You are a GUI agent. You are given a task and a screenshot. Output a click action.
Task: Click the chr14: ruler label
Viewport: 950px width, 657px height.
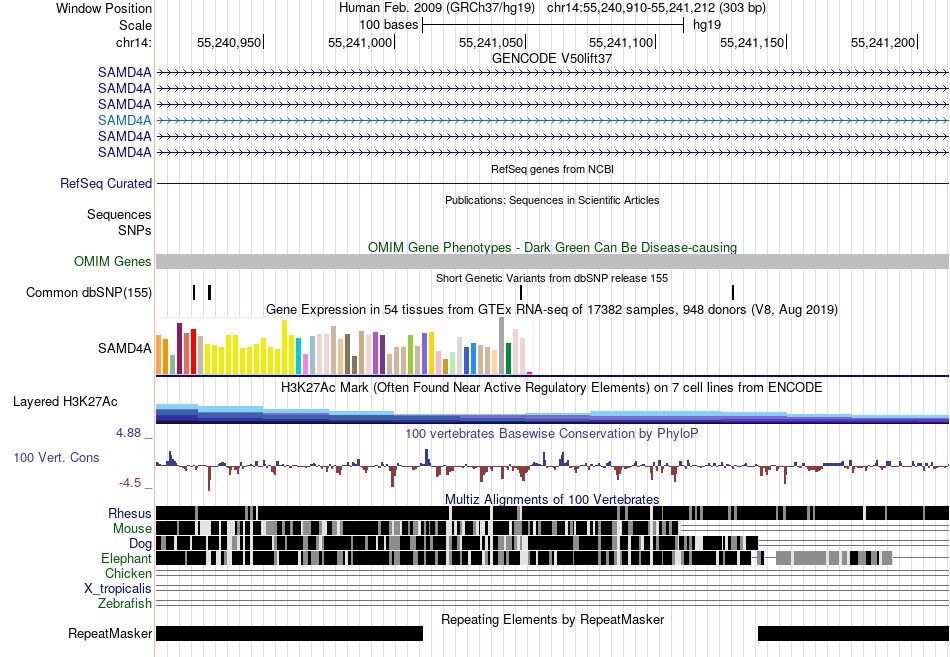coord(134,42)
